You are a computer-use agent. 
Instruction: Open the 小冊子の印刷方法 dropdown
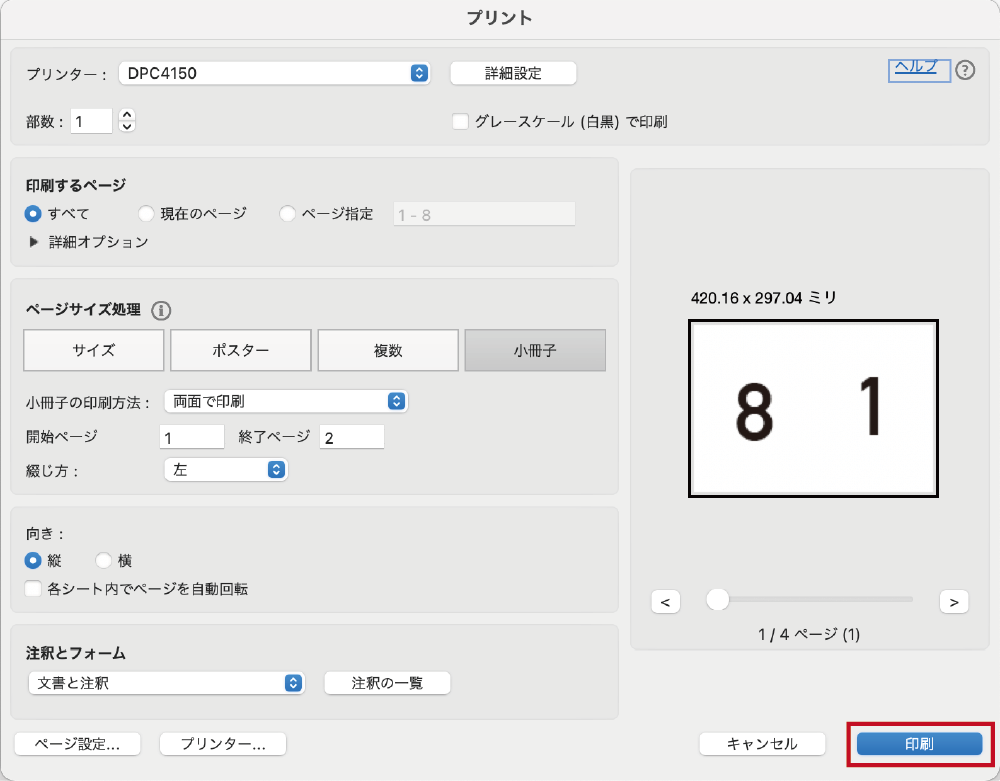(x=286, y=401)
